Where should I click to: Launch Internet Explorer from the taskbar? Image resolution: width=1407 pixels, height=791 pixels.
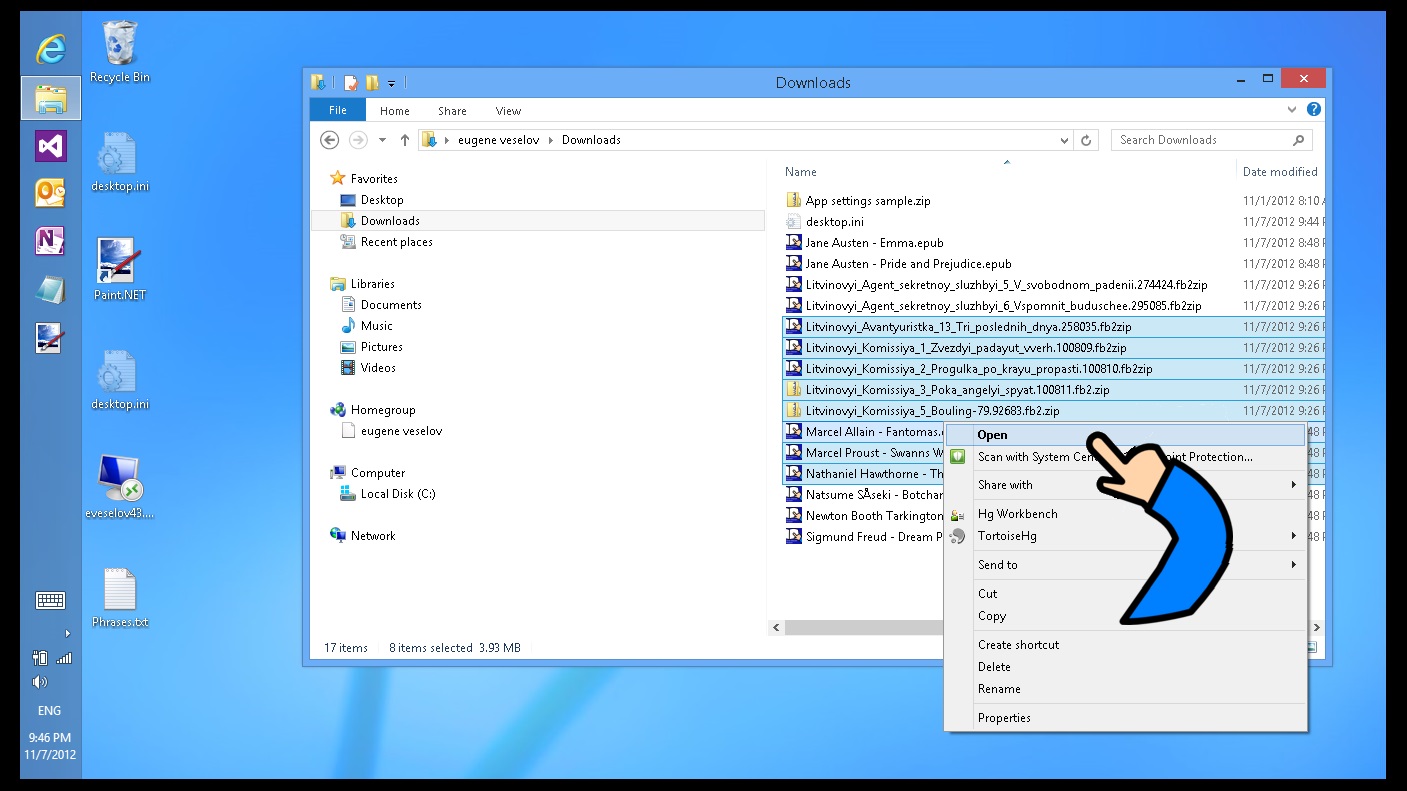[x=50, y=48]
